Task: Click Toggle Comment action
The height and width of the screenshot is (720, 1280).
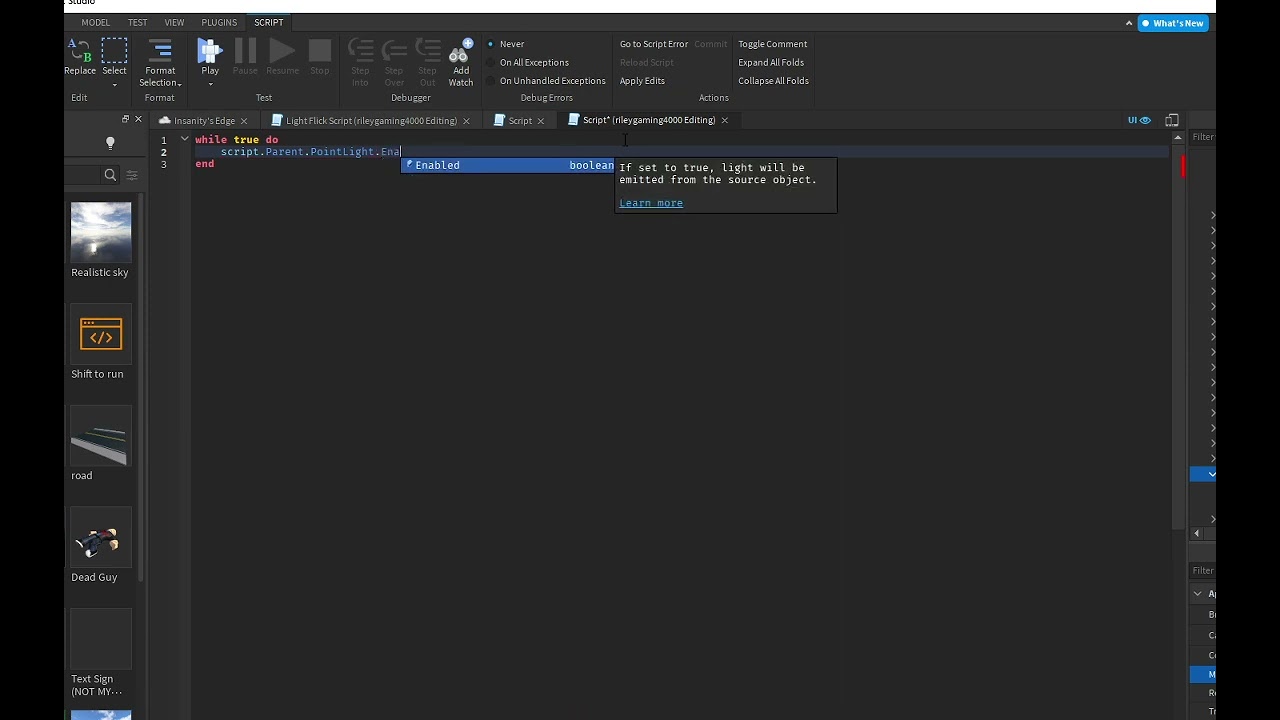Action: [x=772, y=44]
